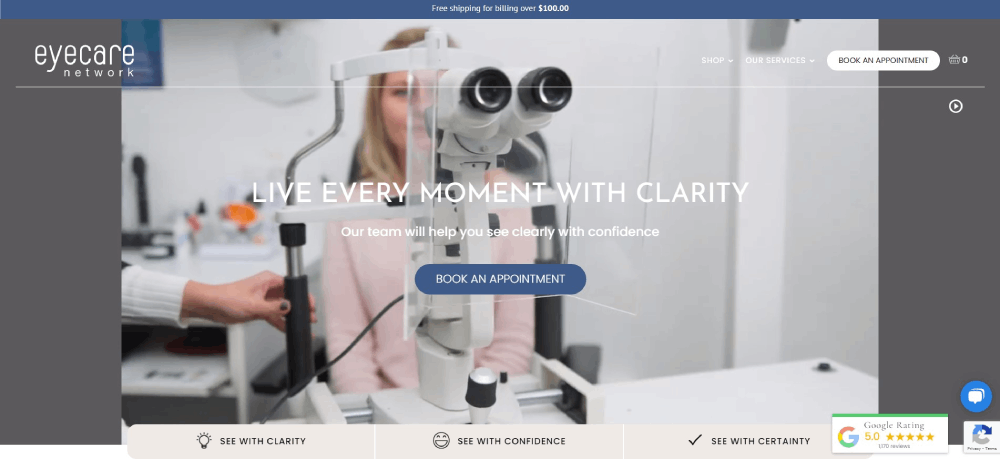1000x459 pixels.
Task: Select the See With Clarity tab
Action: (x=251, y=441)
